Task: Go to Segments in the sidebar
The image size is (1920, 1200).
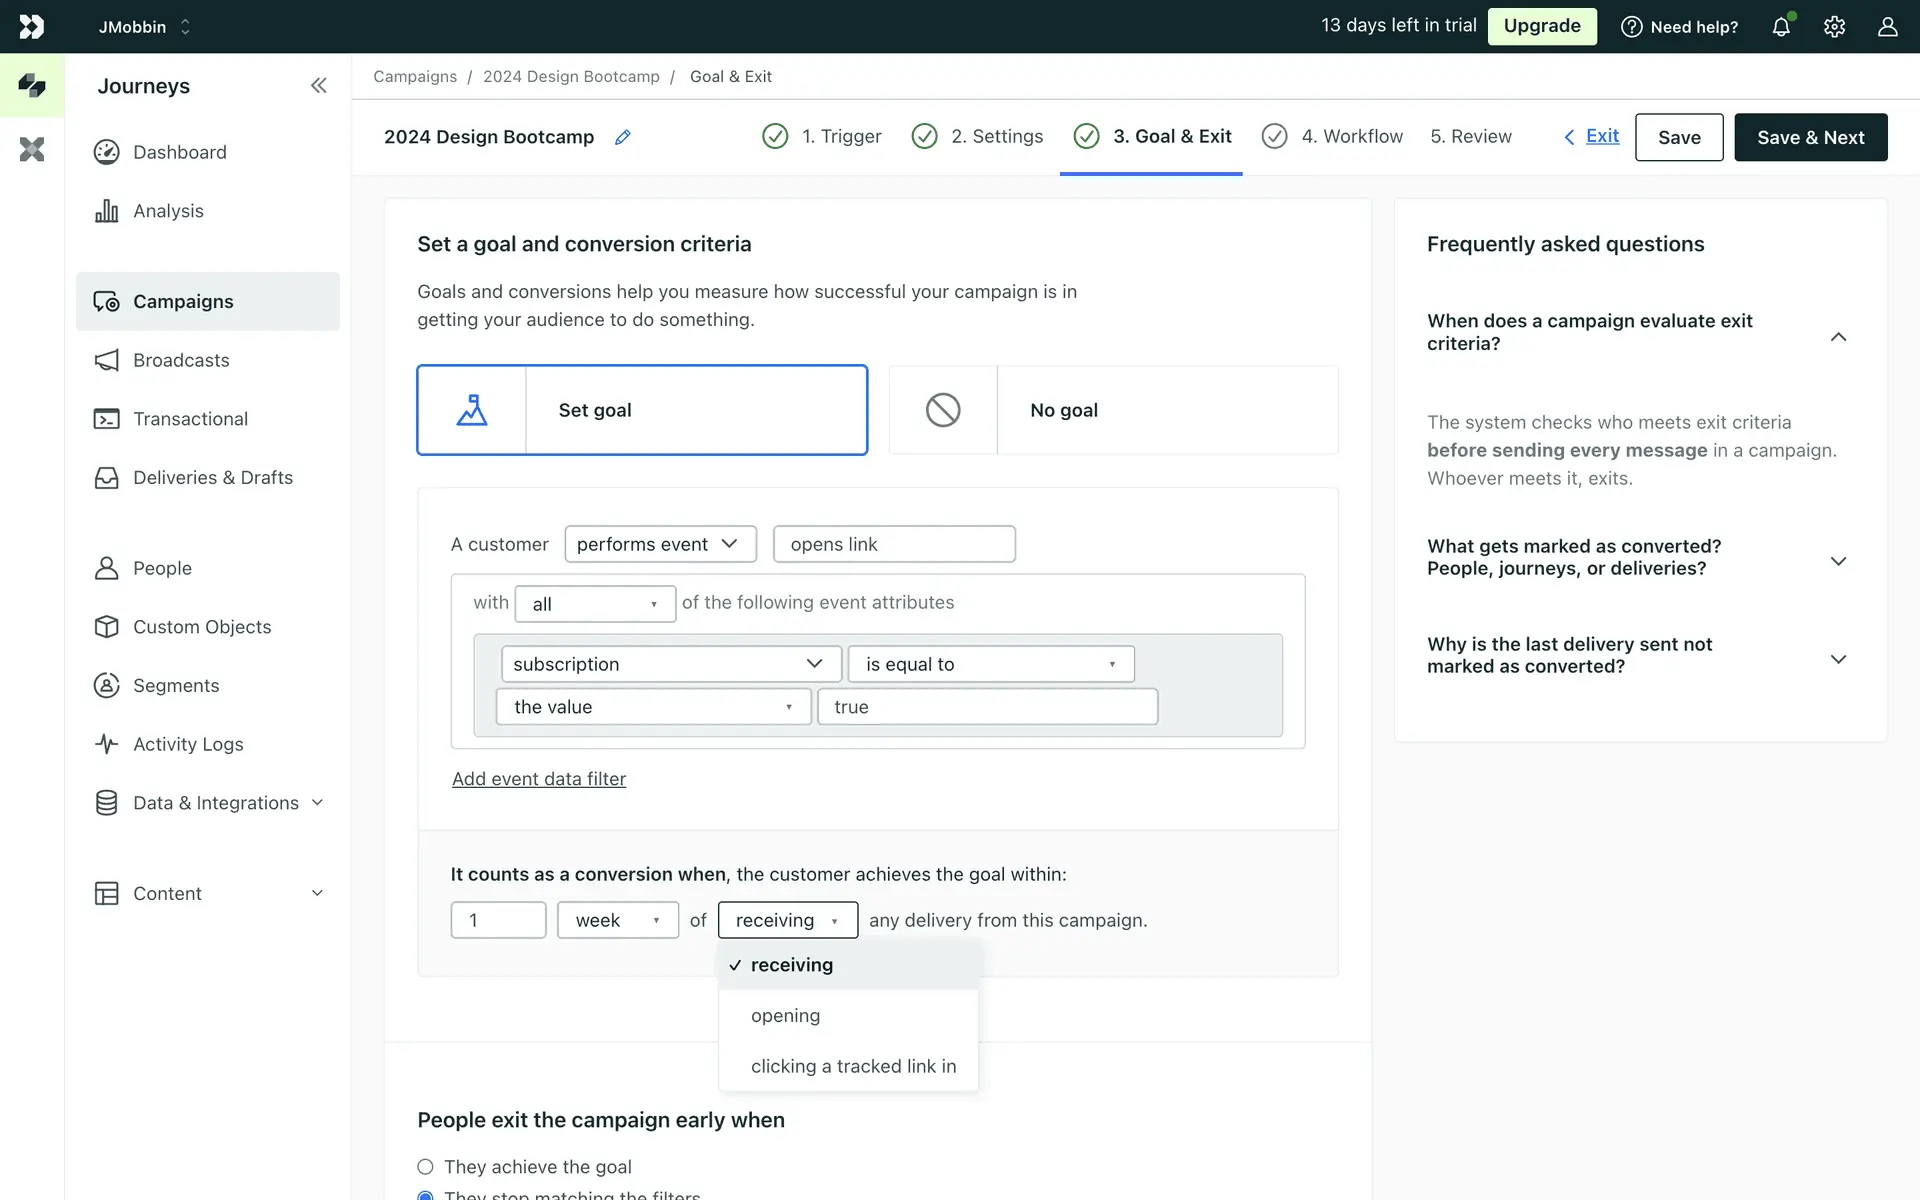Action: tap(175, 686)
